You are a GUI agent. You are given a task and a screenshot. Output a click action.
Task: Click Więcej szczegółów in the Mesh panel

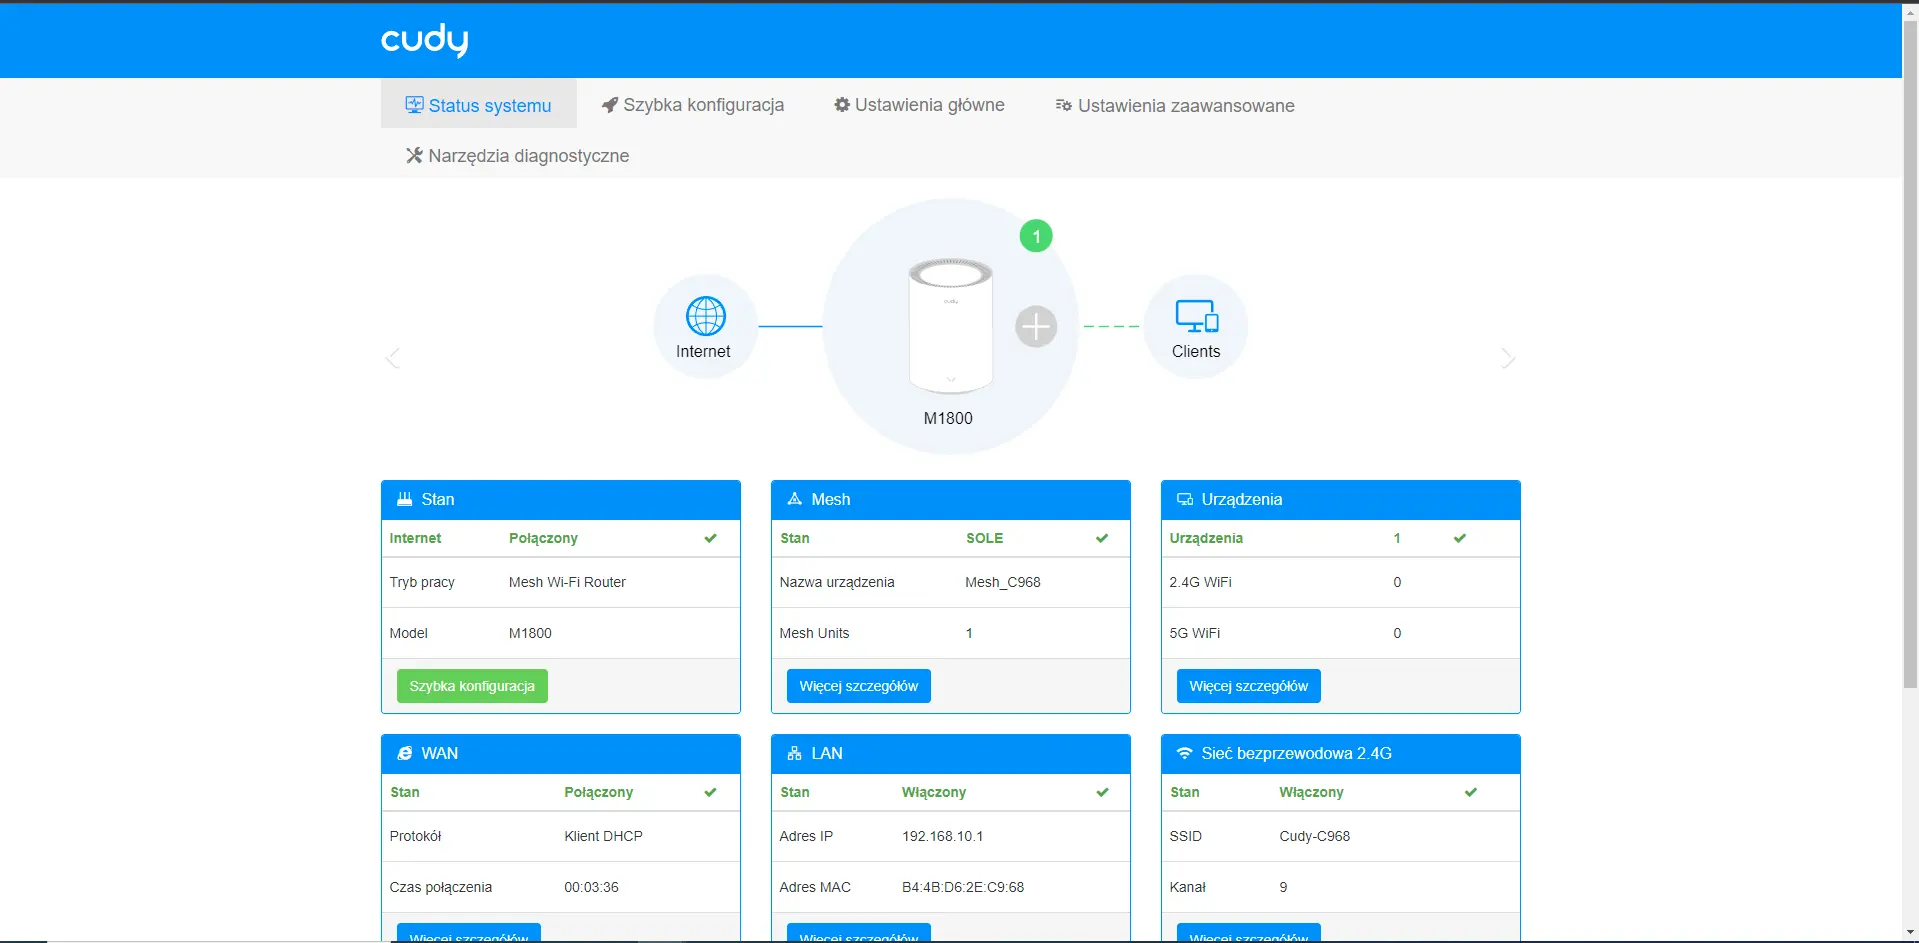[x=858, y=686]
